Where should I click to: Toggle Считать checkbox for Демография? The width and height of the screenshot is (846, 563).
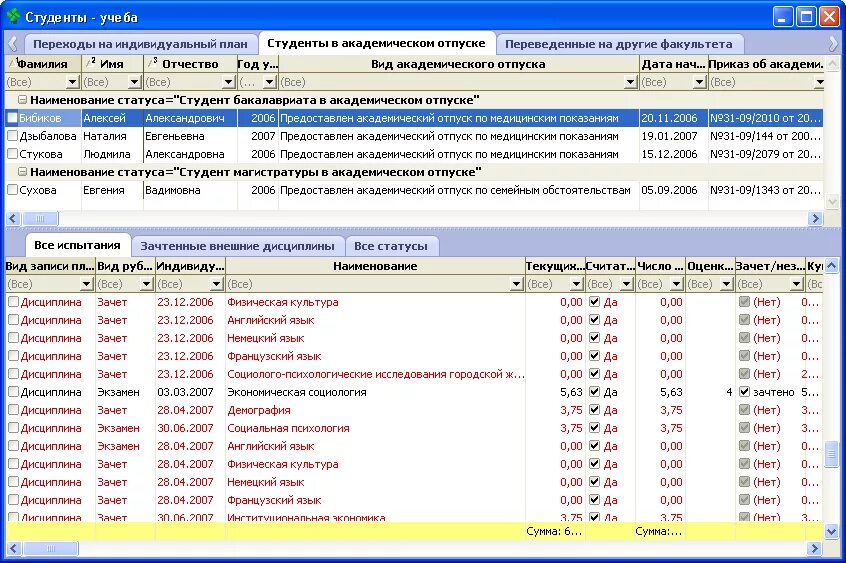coord(595,410)
